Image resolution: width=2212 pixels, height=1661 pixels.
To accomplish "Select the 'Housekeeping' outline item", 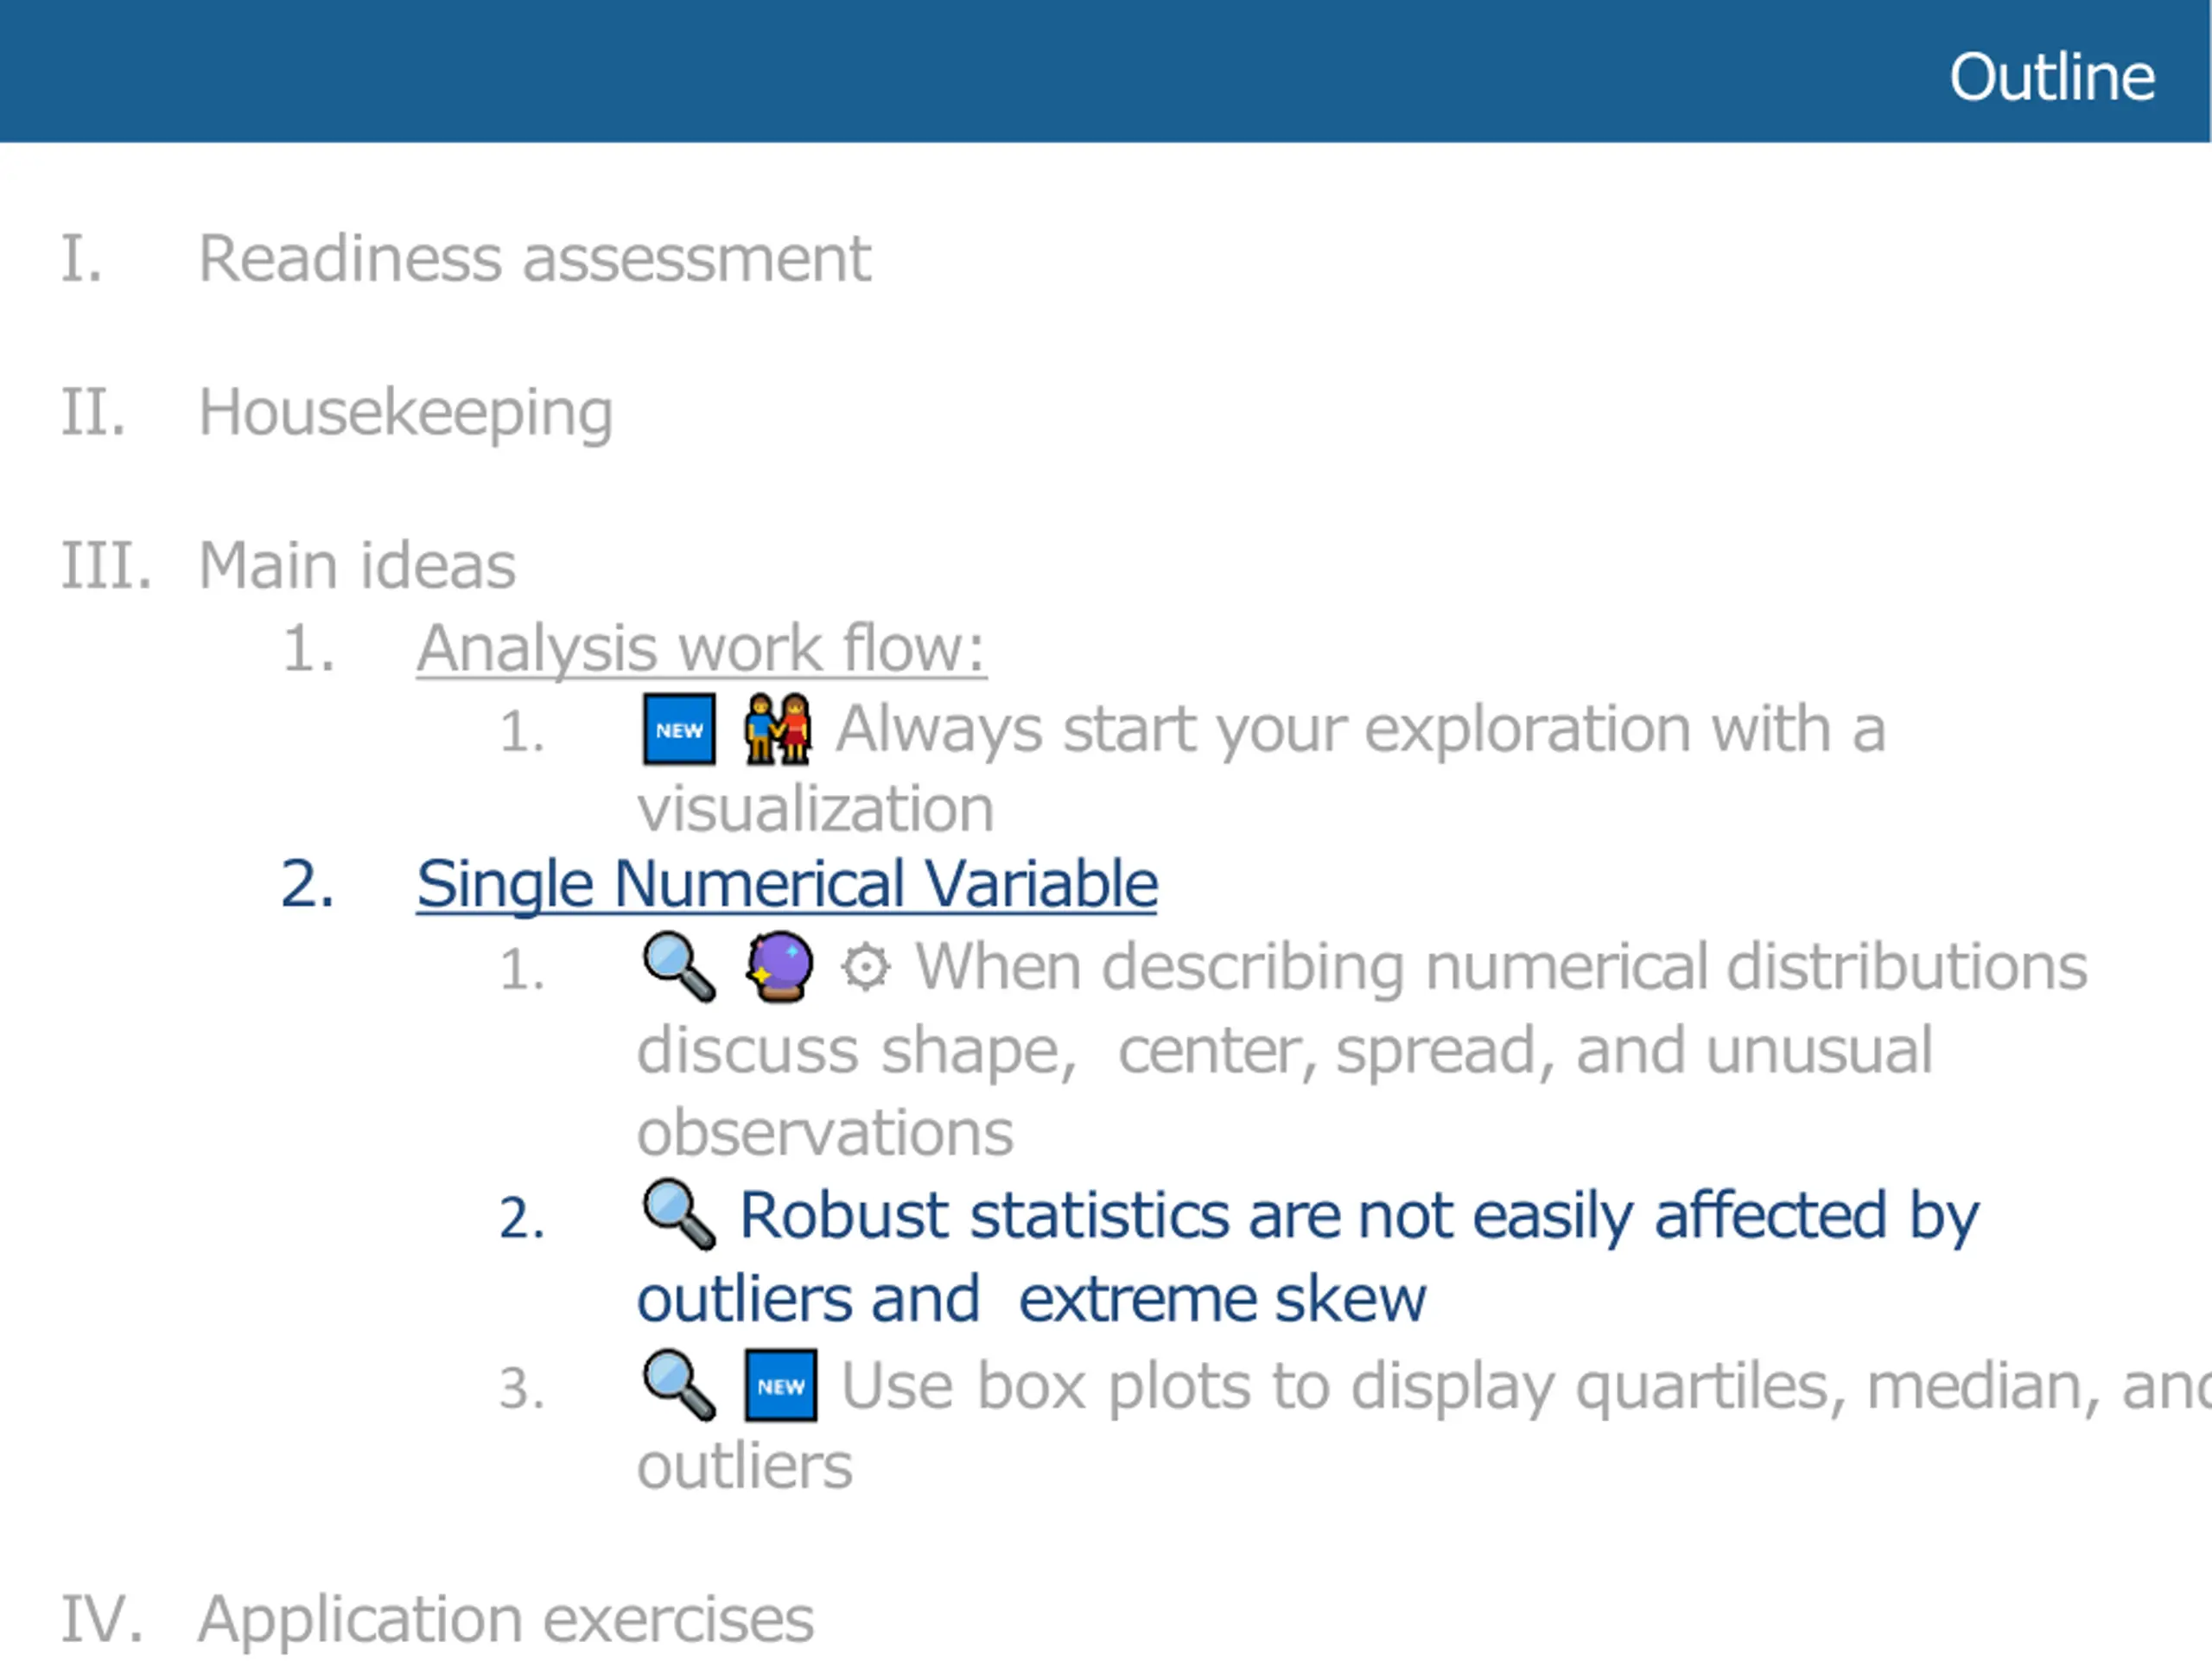I will tap(406, 412).
